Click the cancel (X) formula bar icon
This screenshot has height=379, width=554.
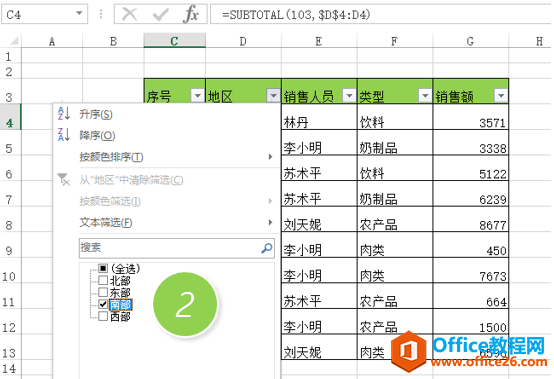pos(129,14)
